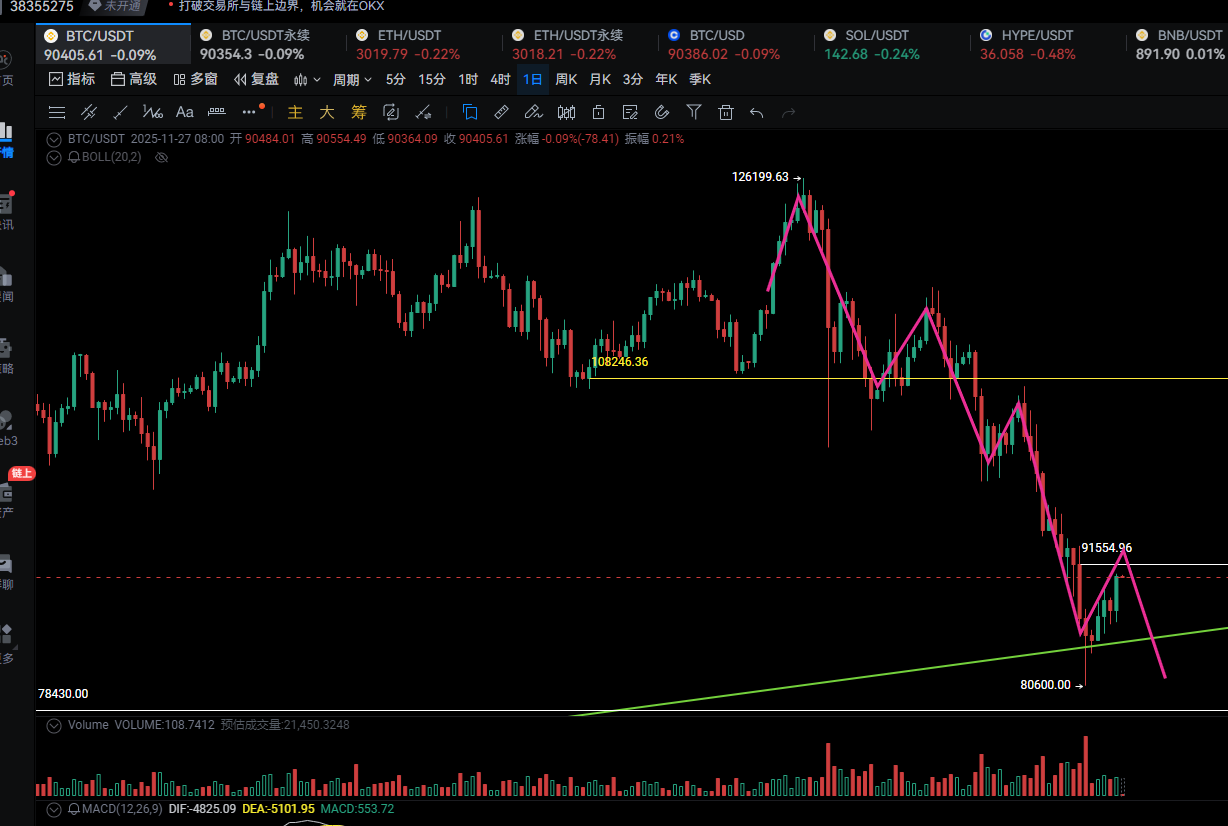Toggle the 主 main-force indicator
The height and width of the screenshot is (826, 1228).
(x=295, y=112)
